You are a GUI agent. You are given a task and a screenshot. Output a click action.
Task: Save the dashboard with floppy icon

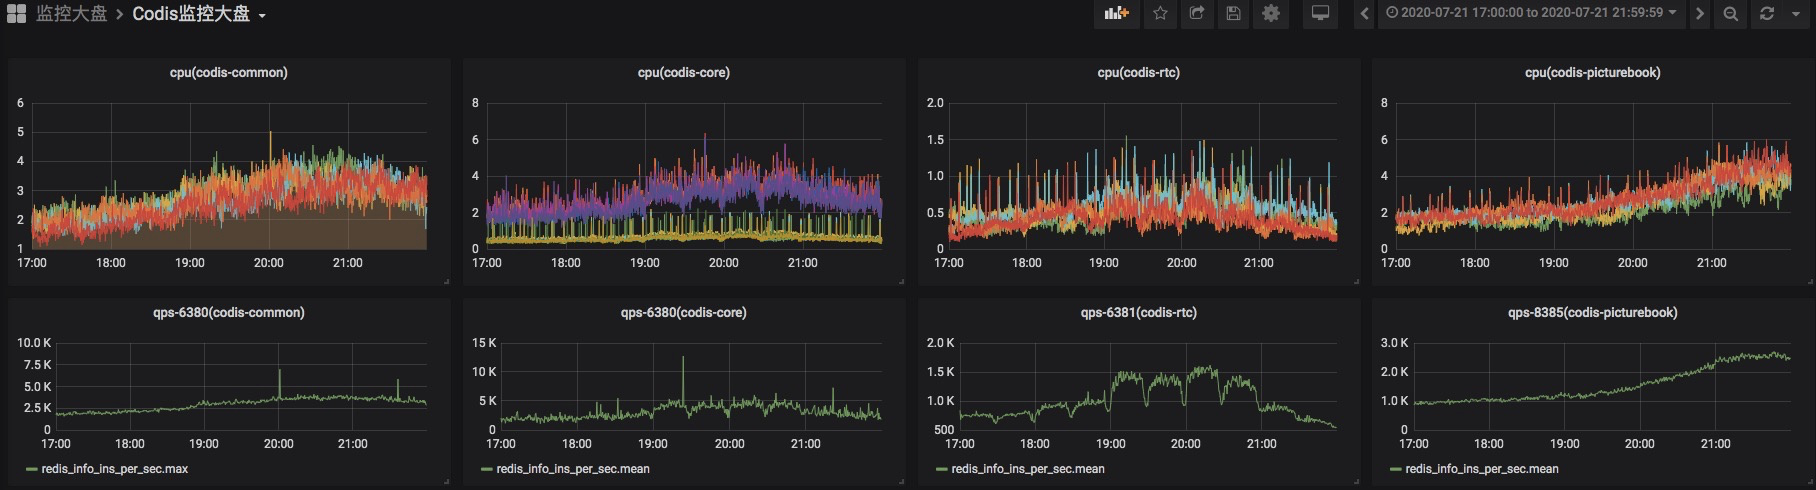(x=1233, y=14)
